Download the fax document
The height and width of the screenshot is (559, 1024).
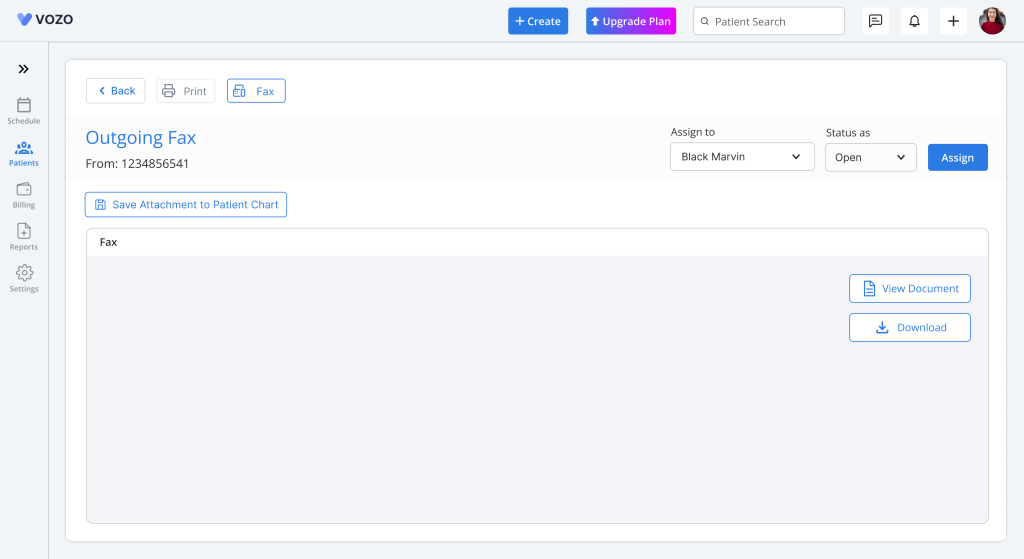click(909, 328)
